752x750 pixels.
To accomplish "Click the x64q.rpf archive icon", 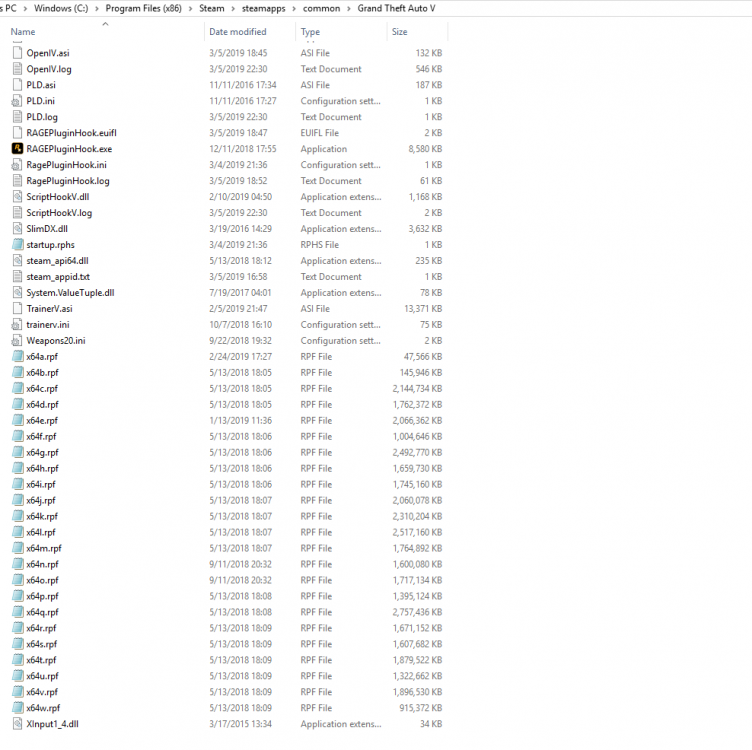I will coord(17,612).
